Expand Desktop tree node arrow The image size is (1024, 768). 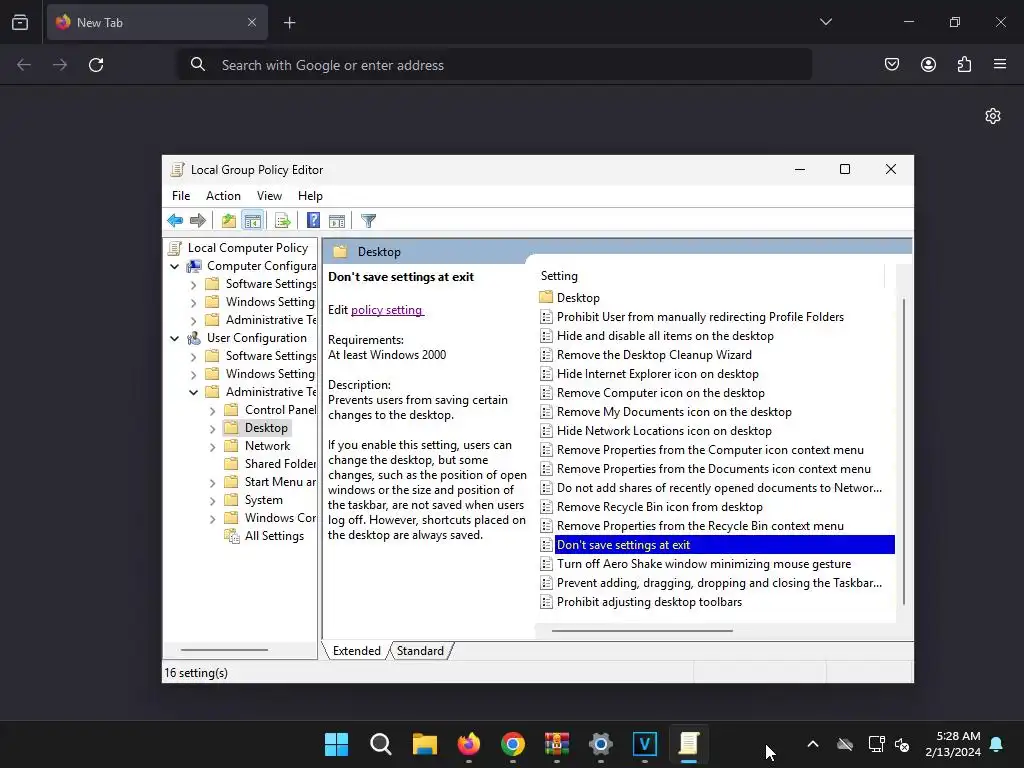click(x=212, y=429)
